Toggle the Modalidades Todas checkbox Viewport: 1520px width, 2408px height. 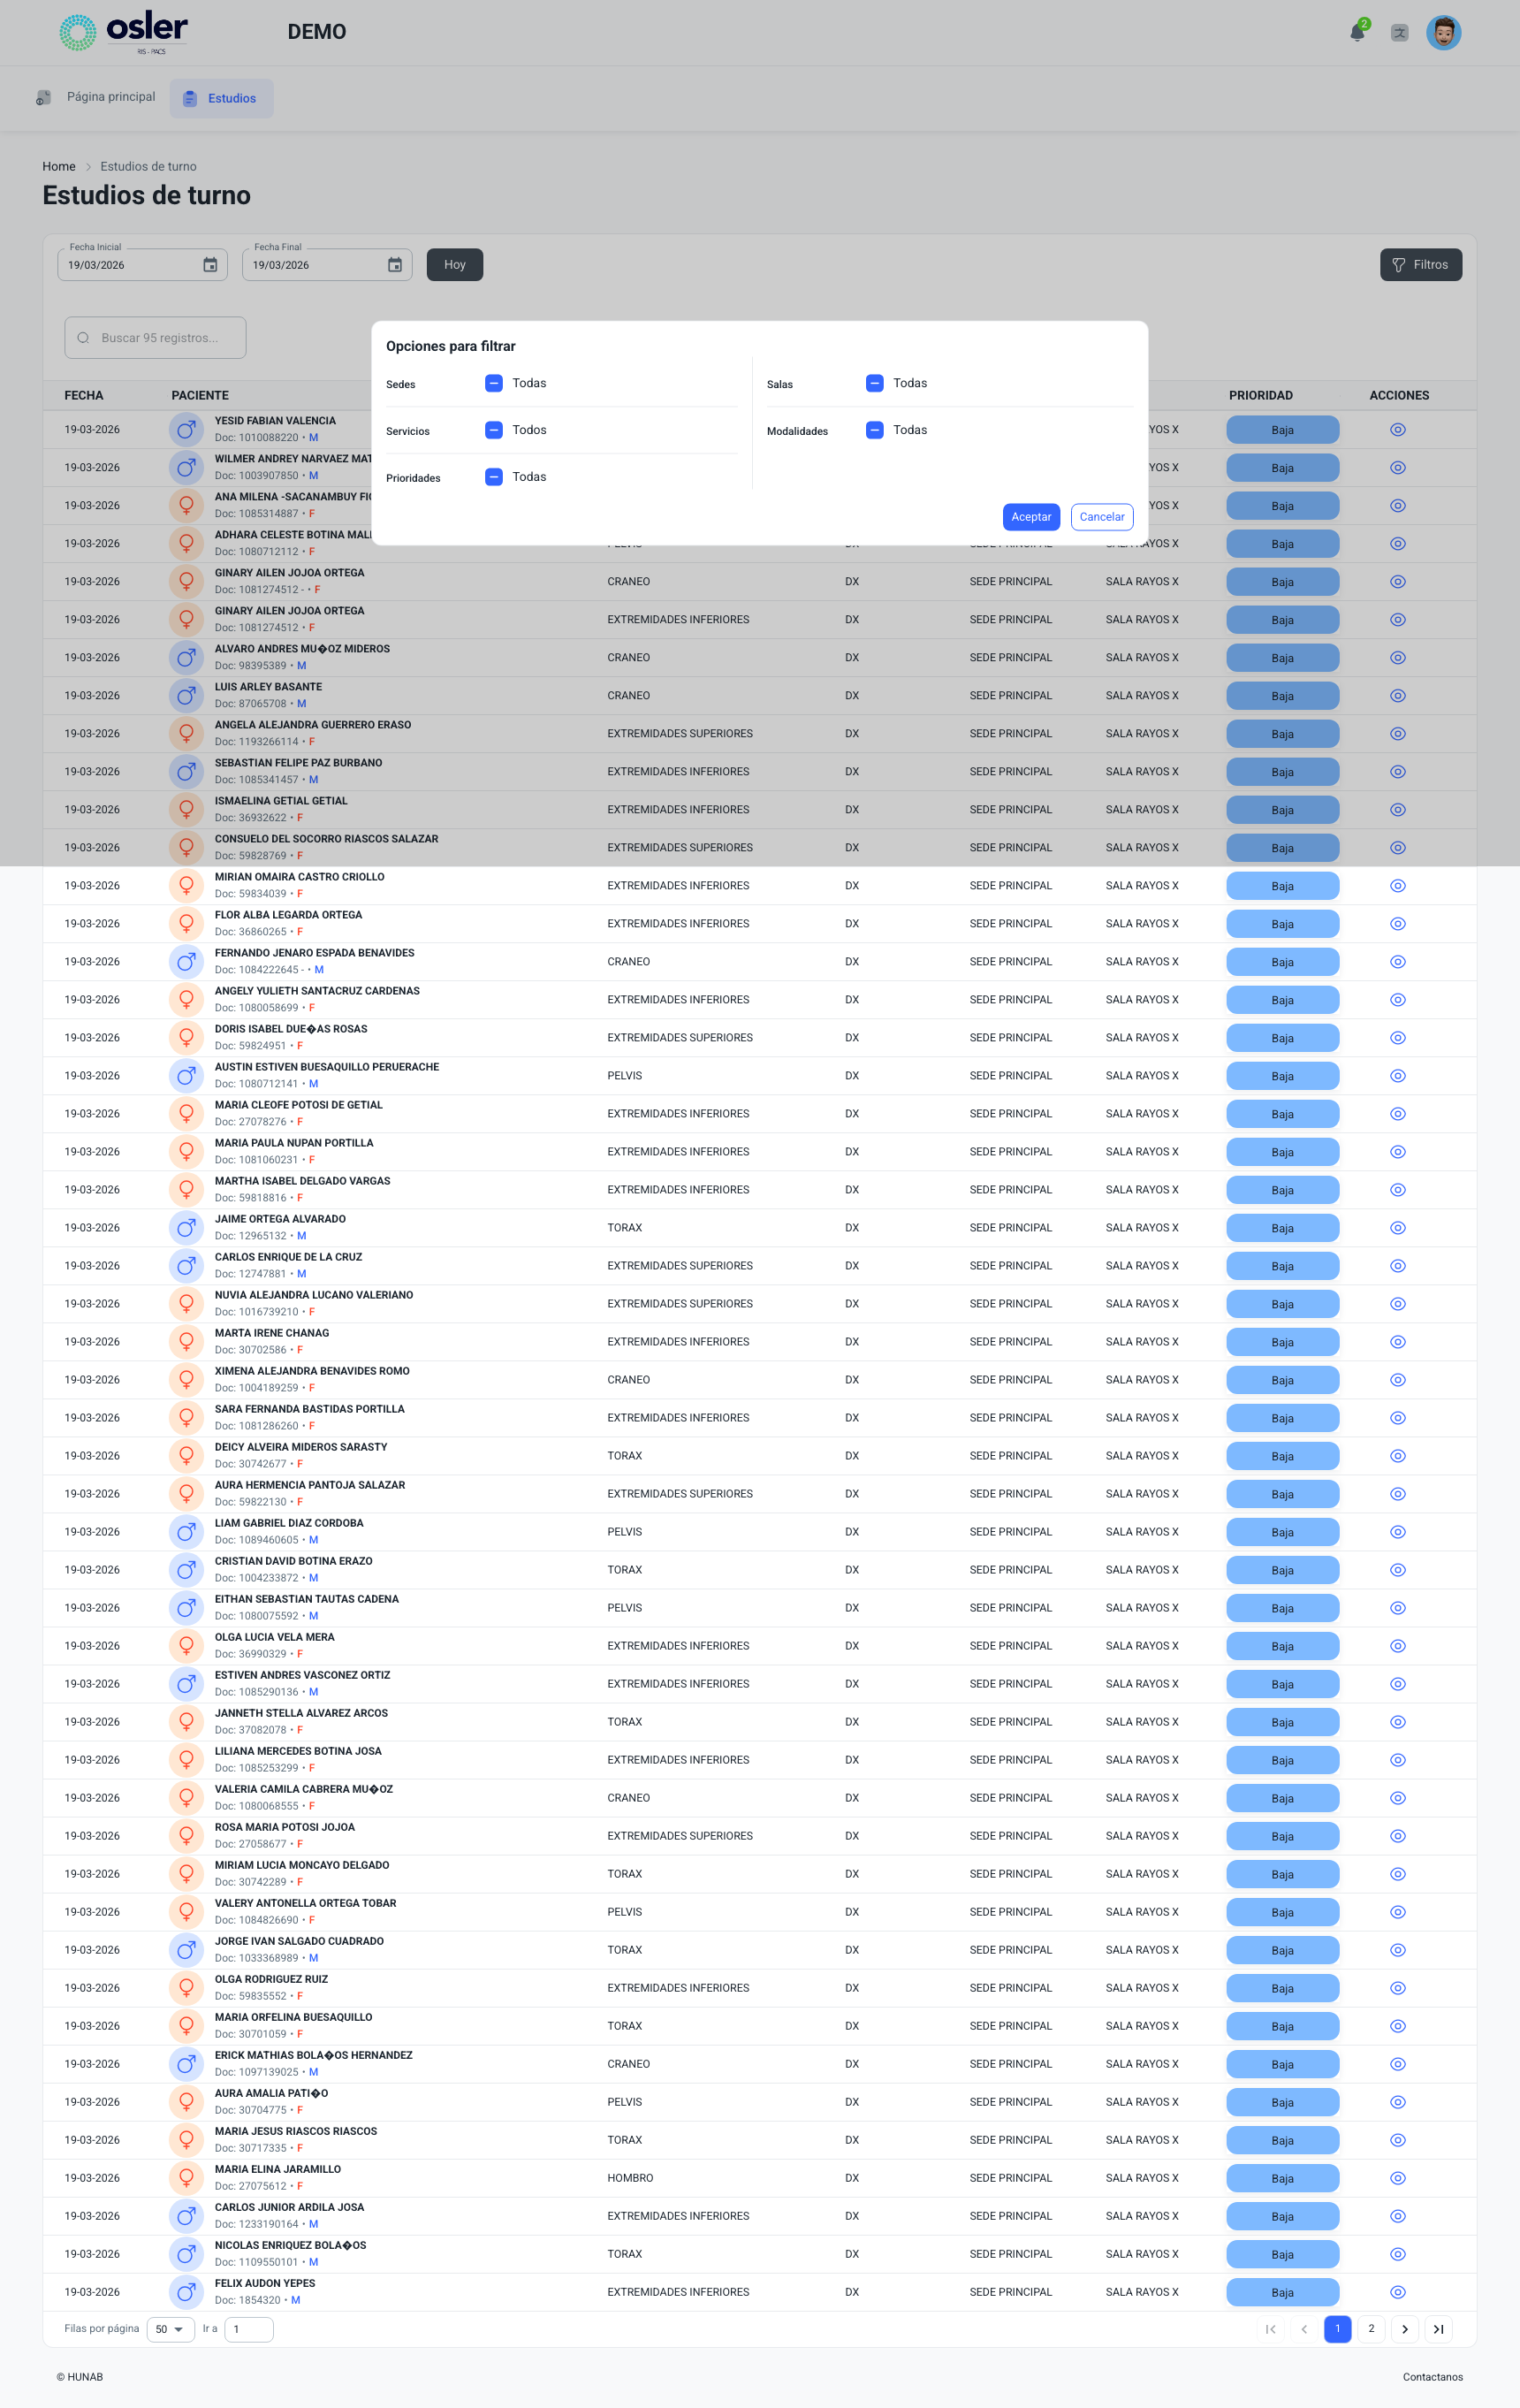[x=875, y=430]
